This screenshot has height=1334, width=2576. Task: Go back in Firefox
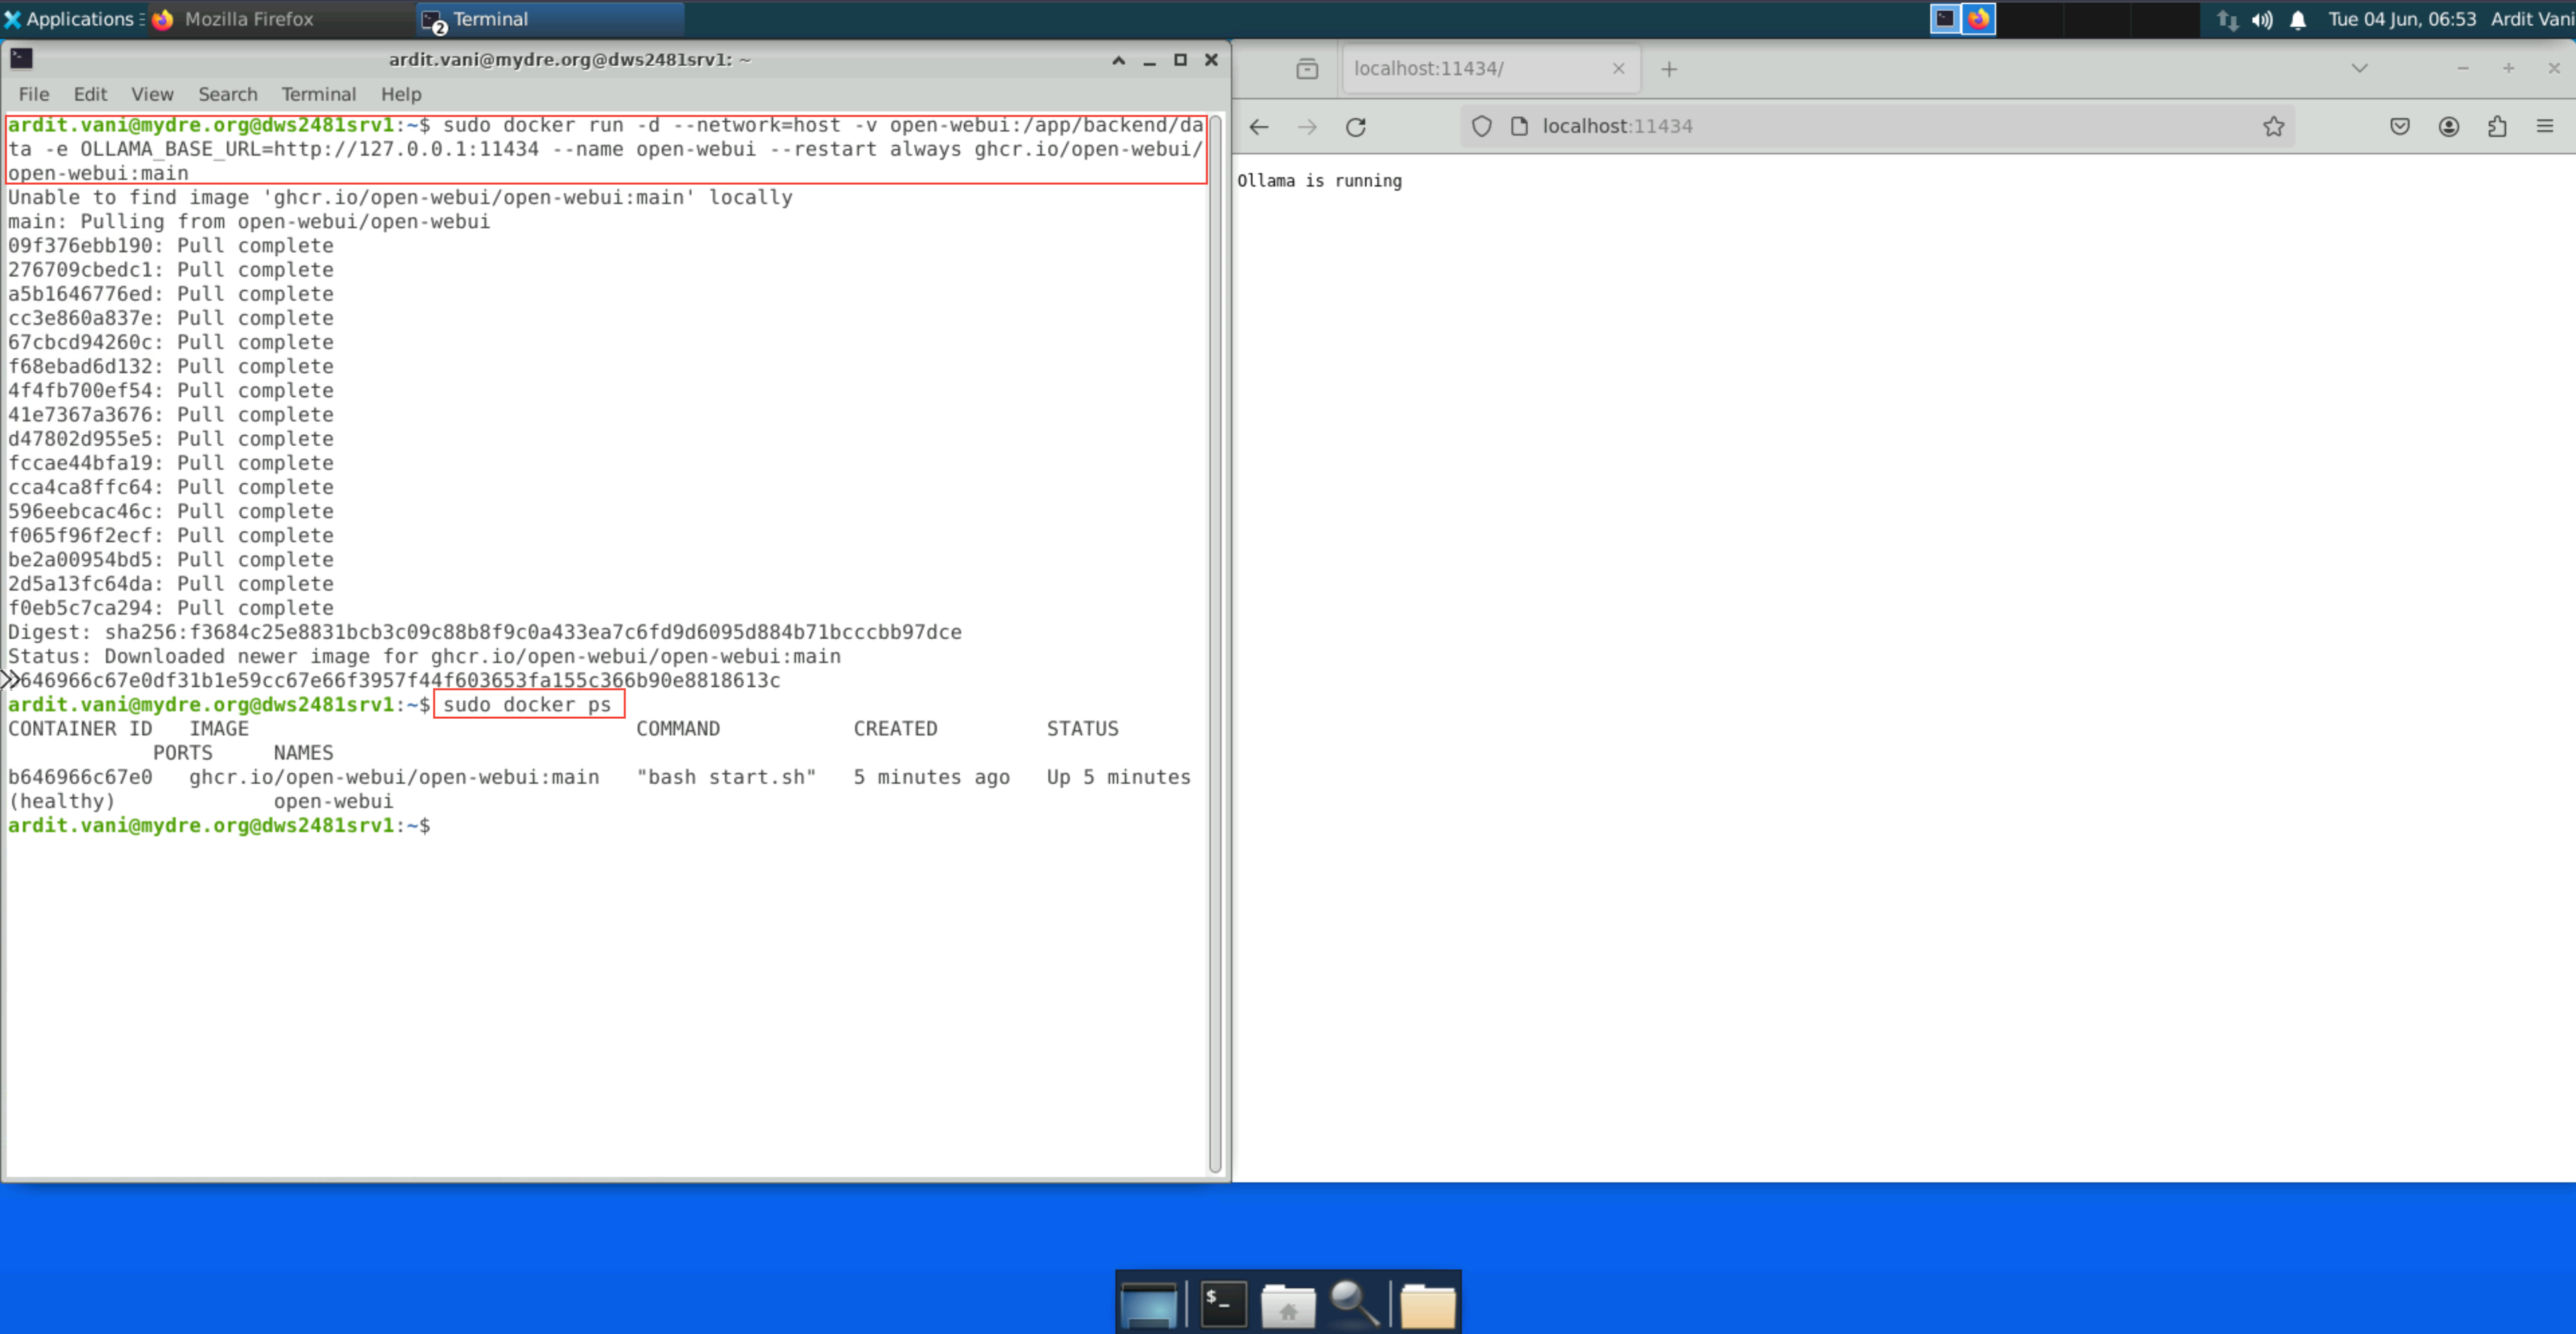[x=1259, y=127]
